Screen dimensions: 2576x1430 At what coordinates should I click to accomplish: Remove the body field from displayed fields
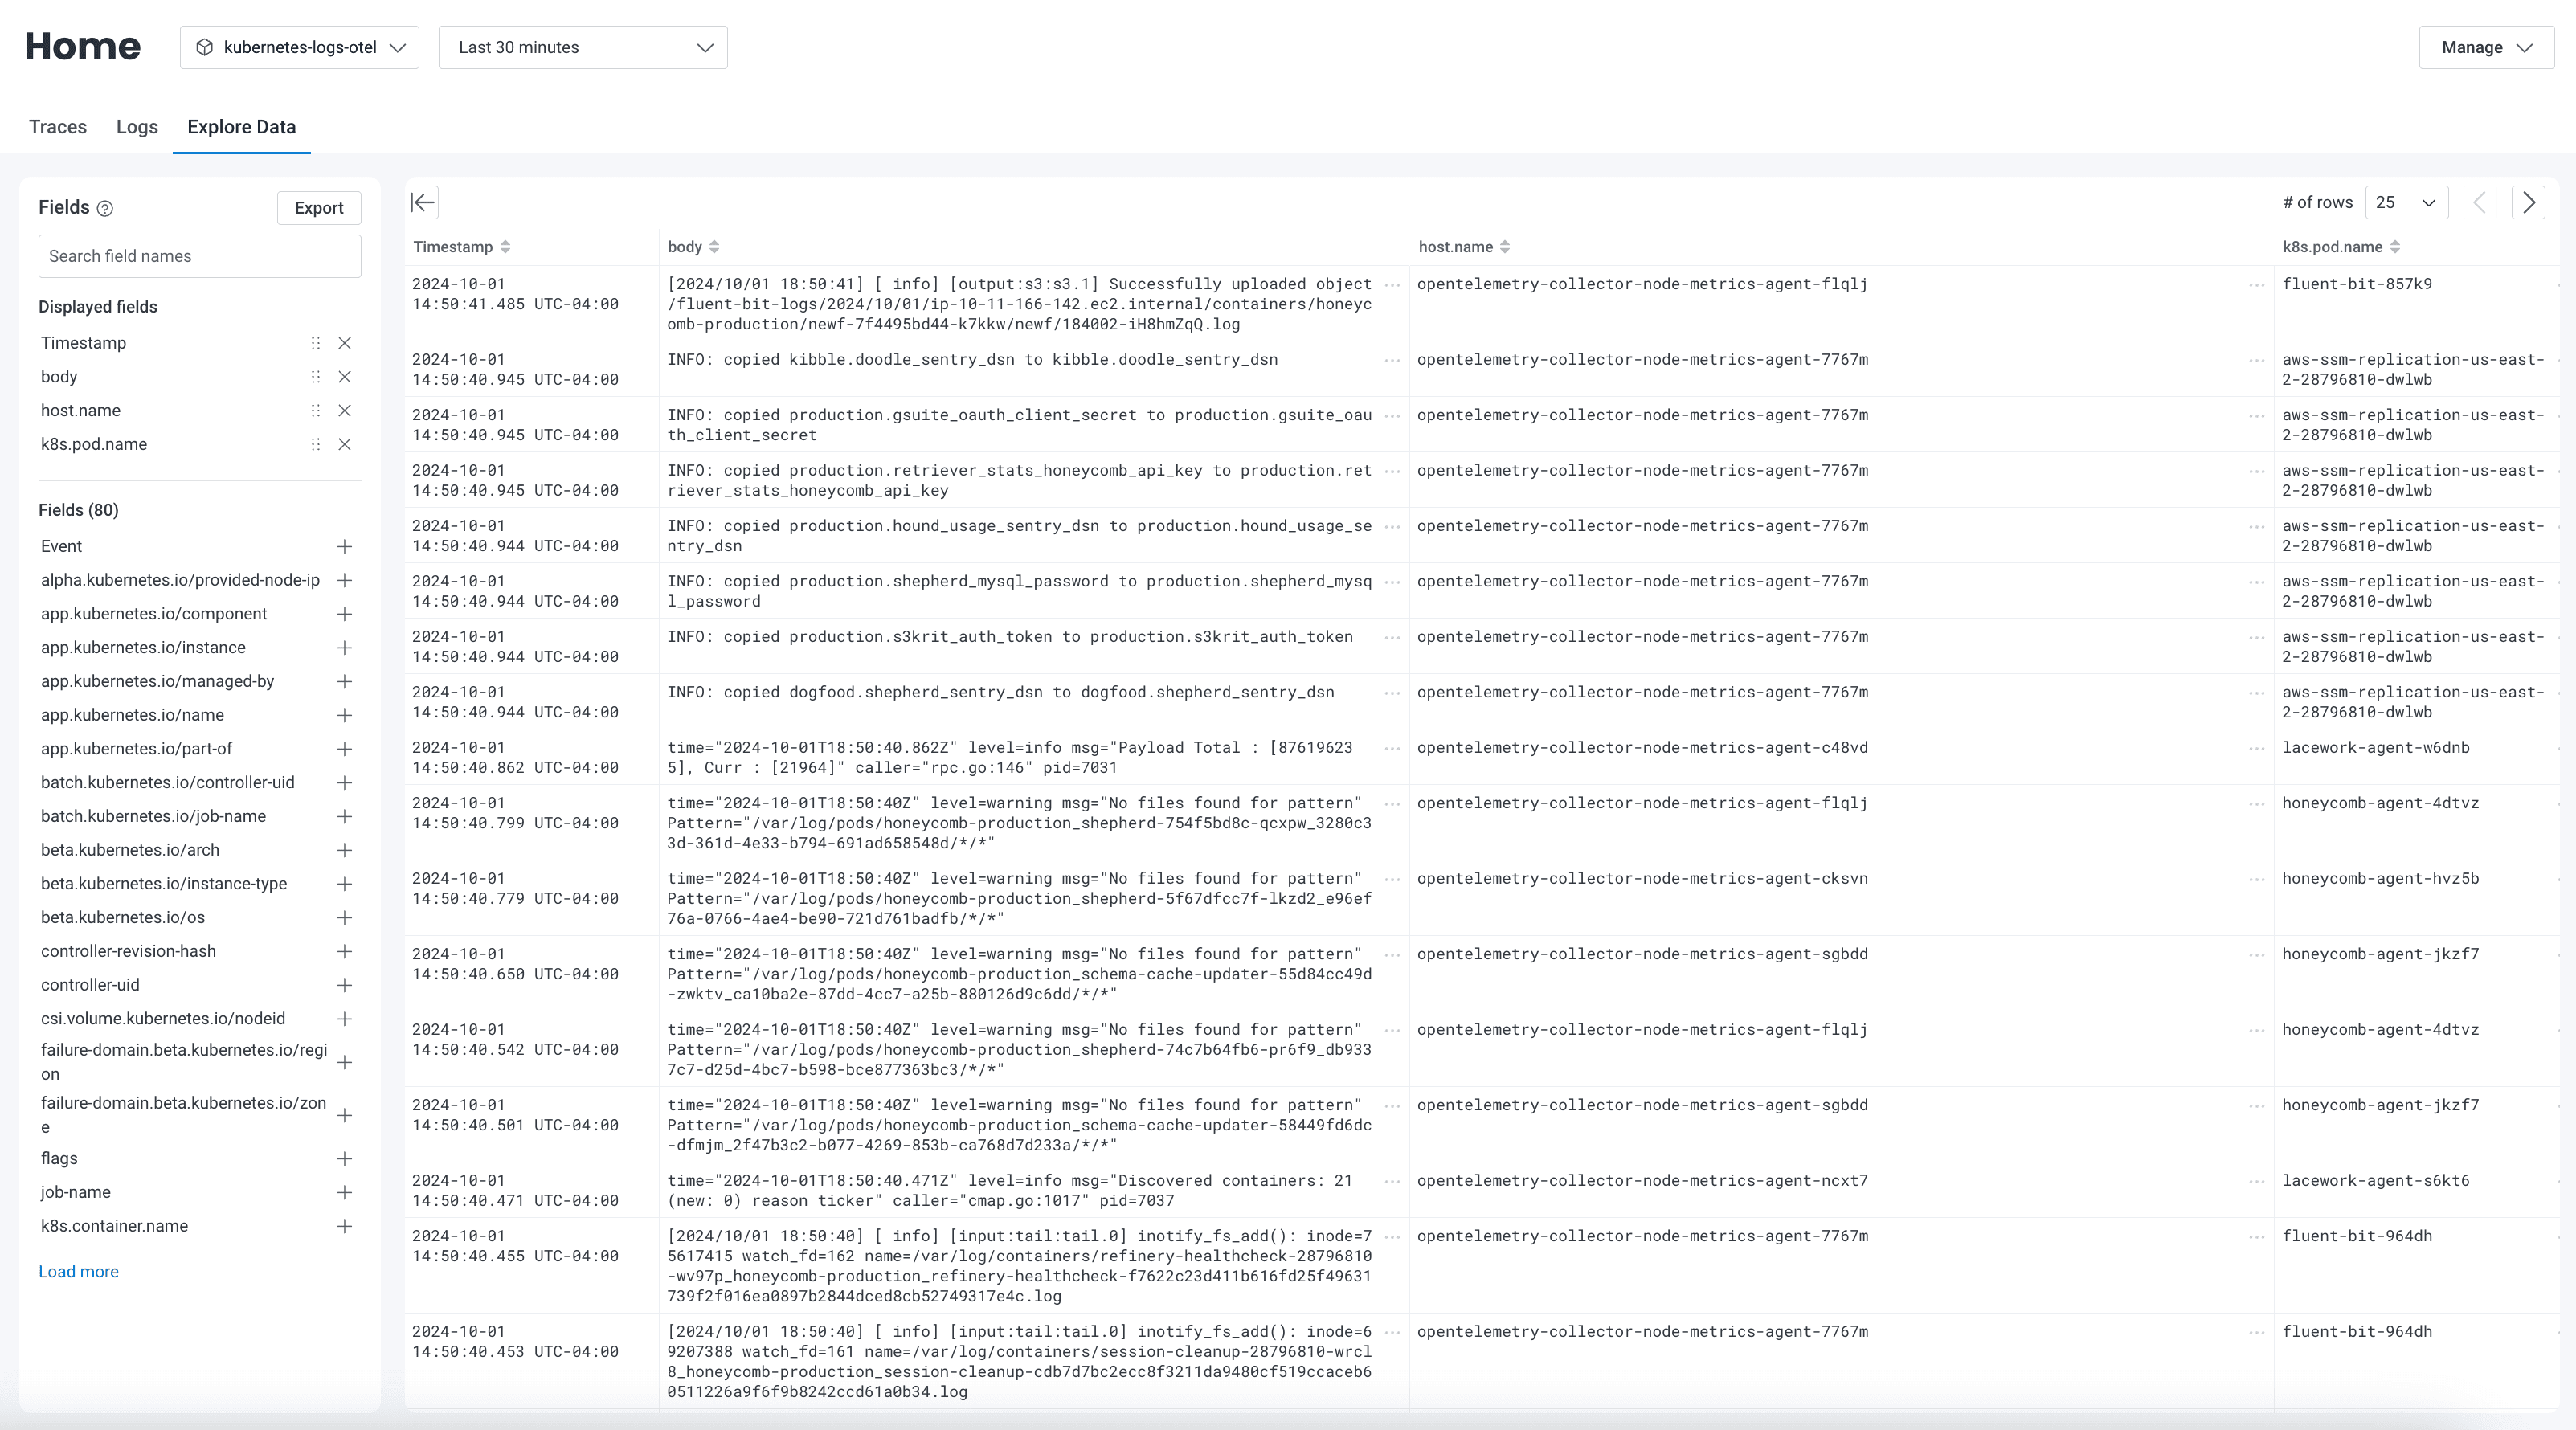[345, 377]
